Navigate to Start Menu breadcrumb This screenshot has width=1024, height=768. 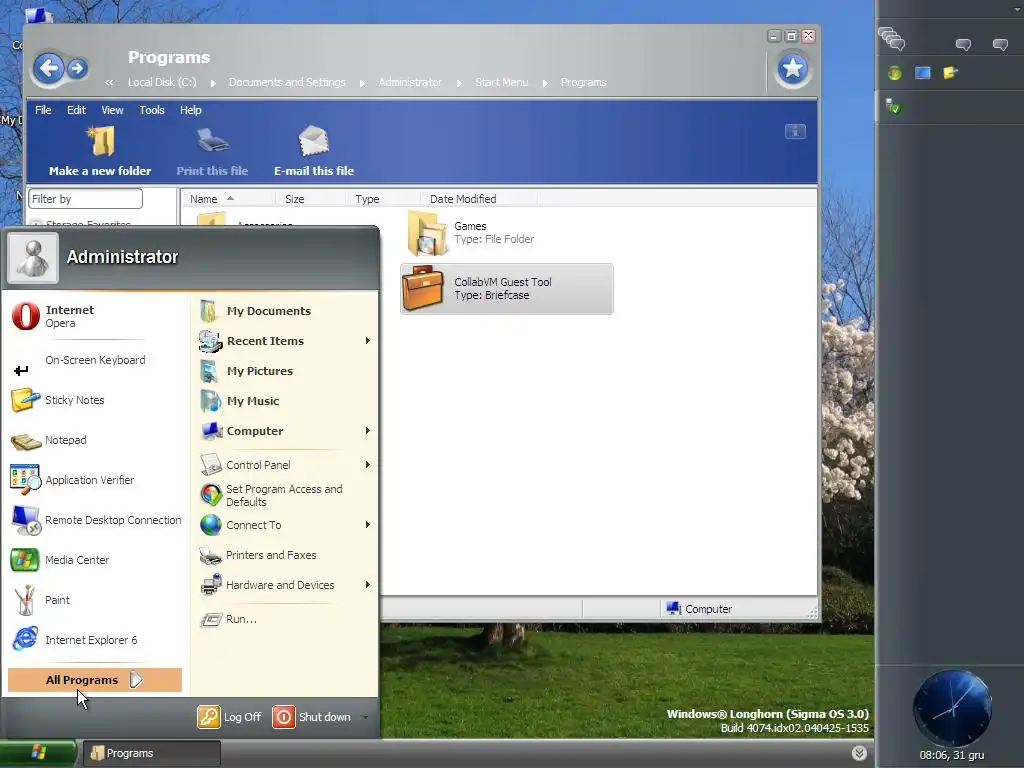click(x=502, y=82)
